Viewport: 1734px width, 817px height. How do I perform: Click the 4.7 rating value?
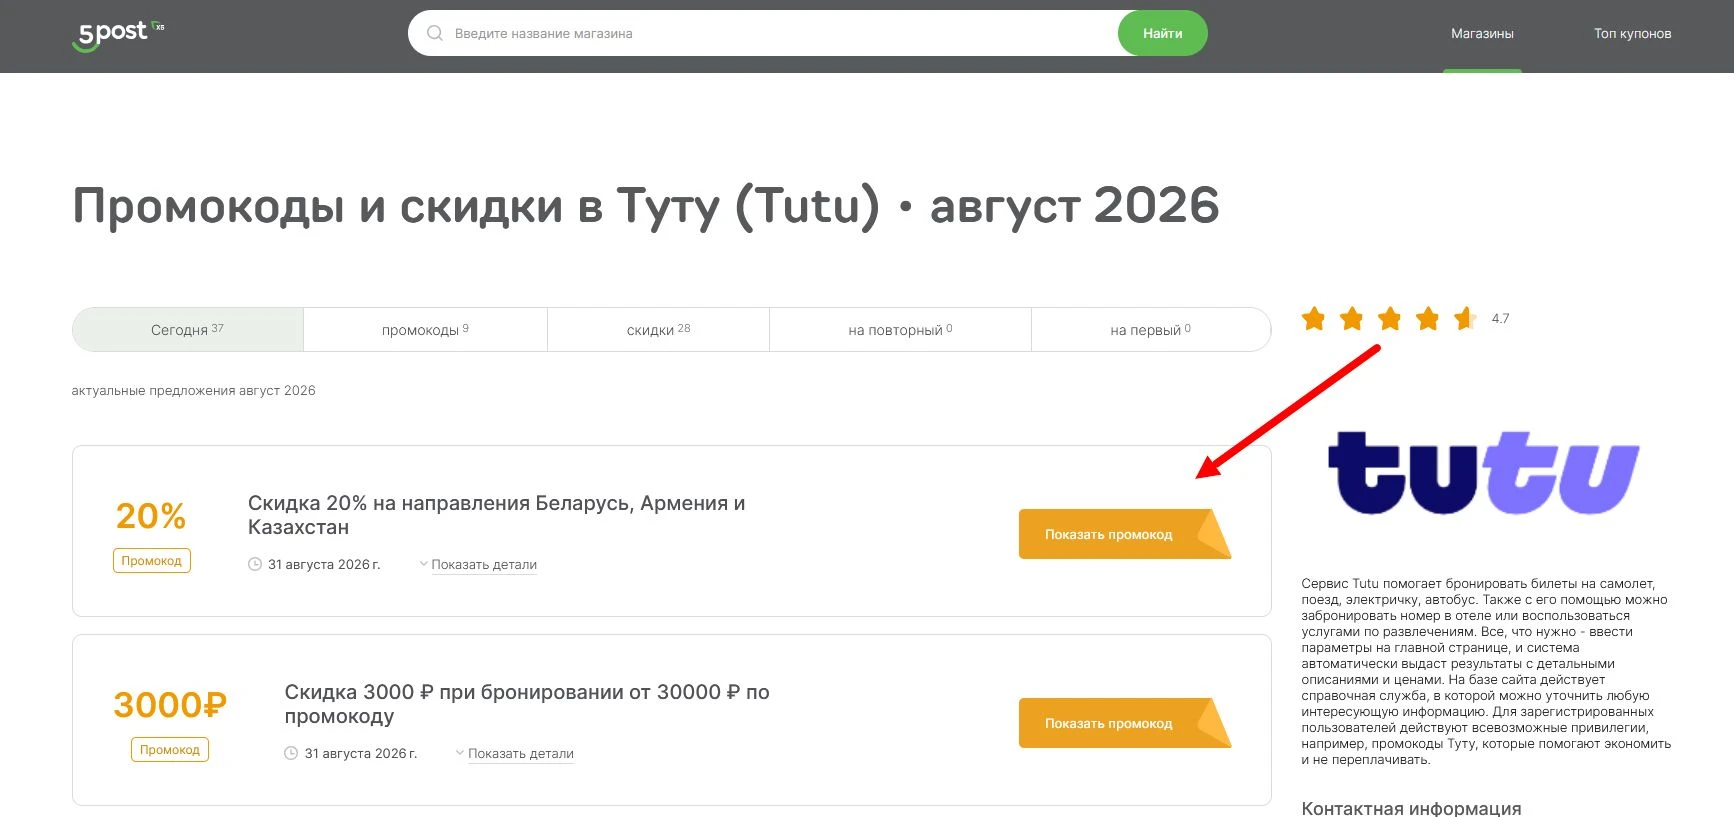(1500, 319)
